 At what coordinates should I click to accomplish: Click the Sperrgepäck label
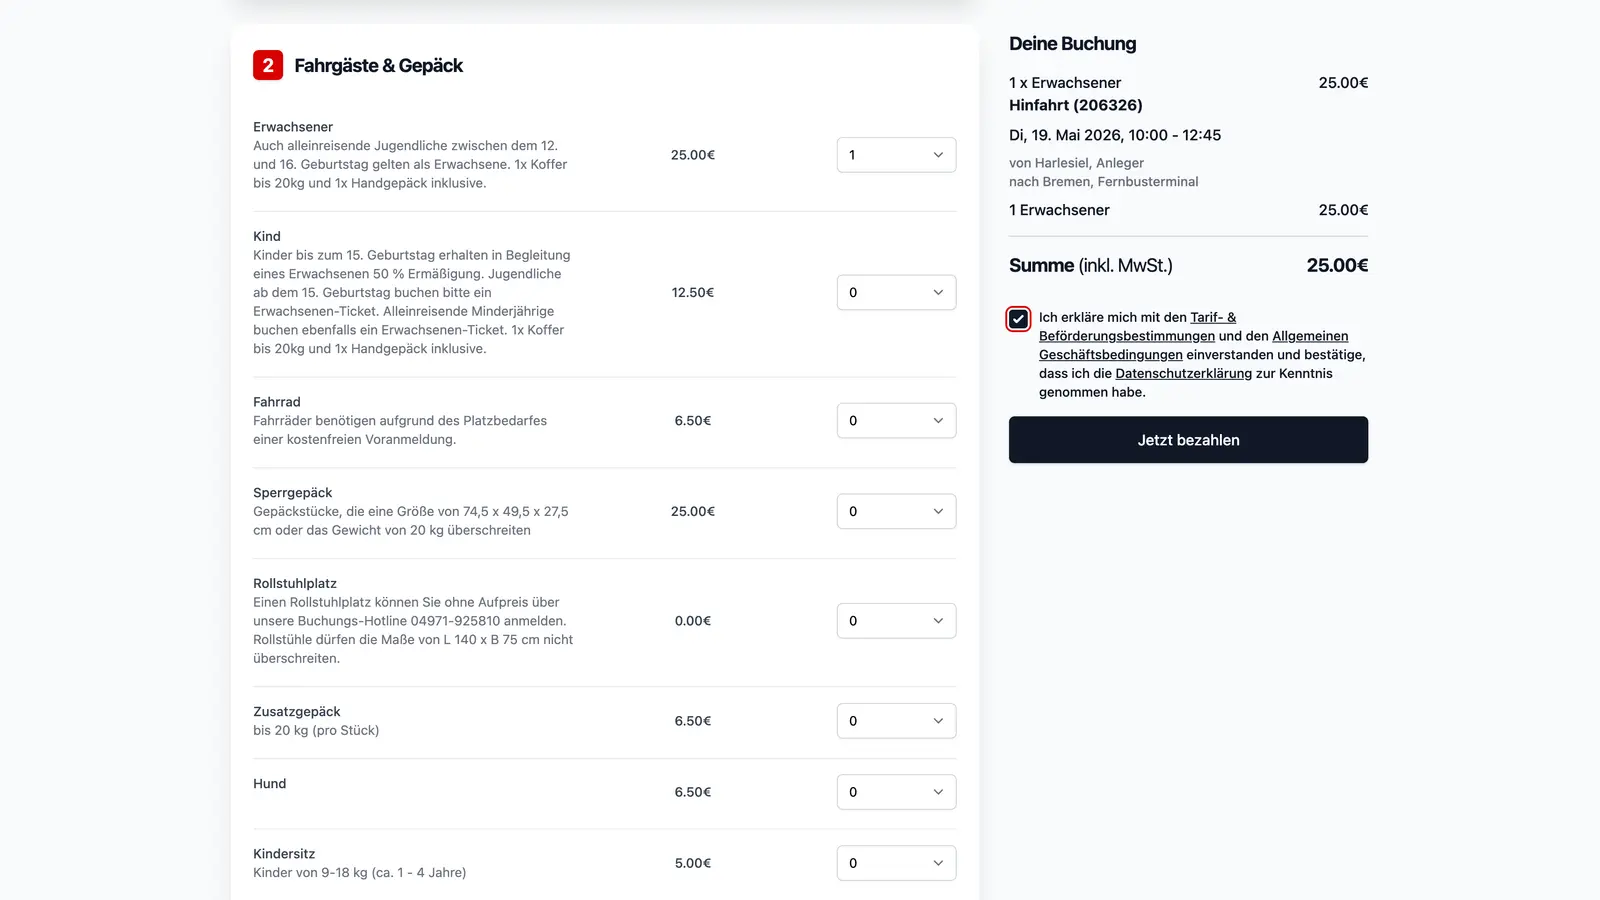click(x=293, y=493)
